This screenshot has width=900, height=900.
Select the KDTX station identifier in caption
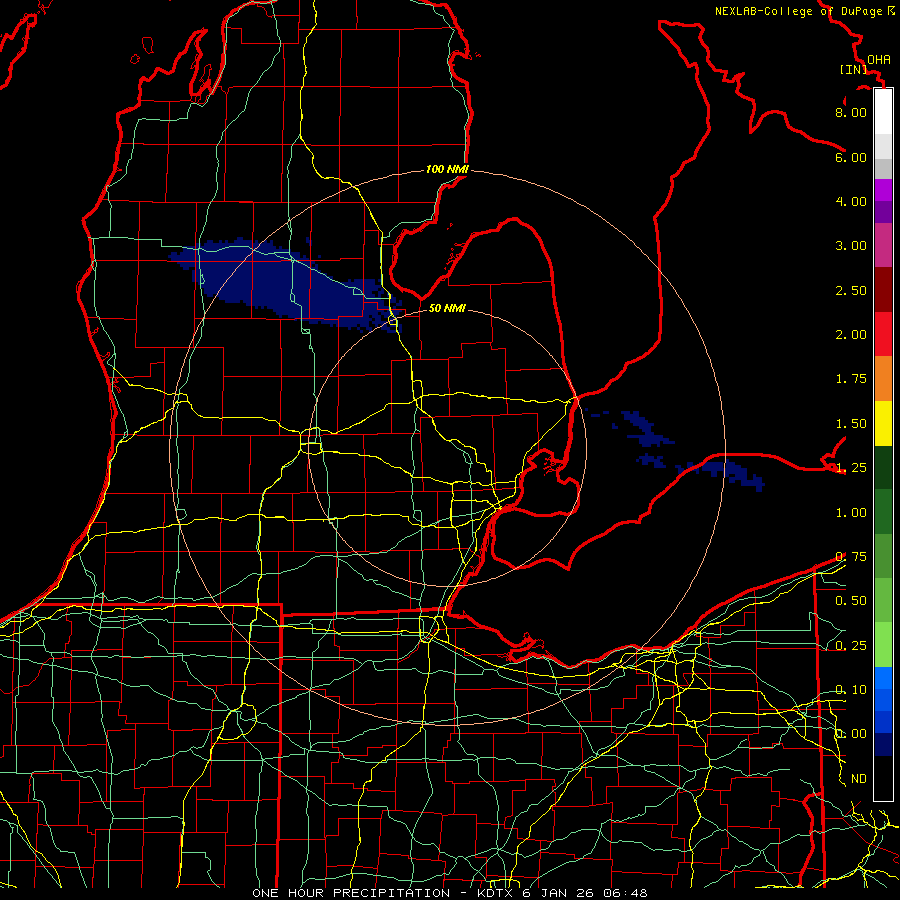click(496, 893)
